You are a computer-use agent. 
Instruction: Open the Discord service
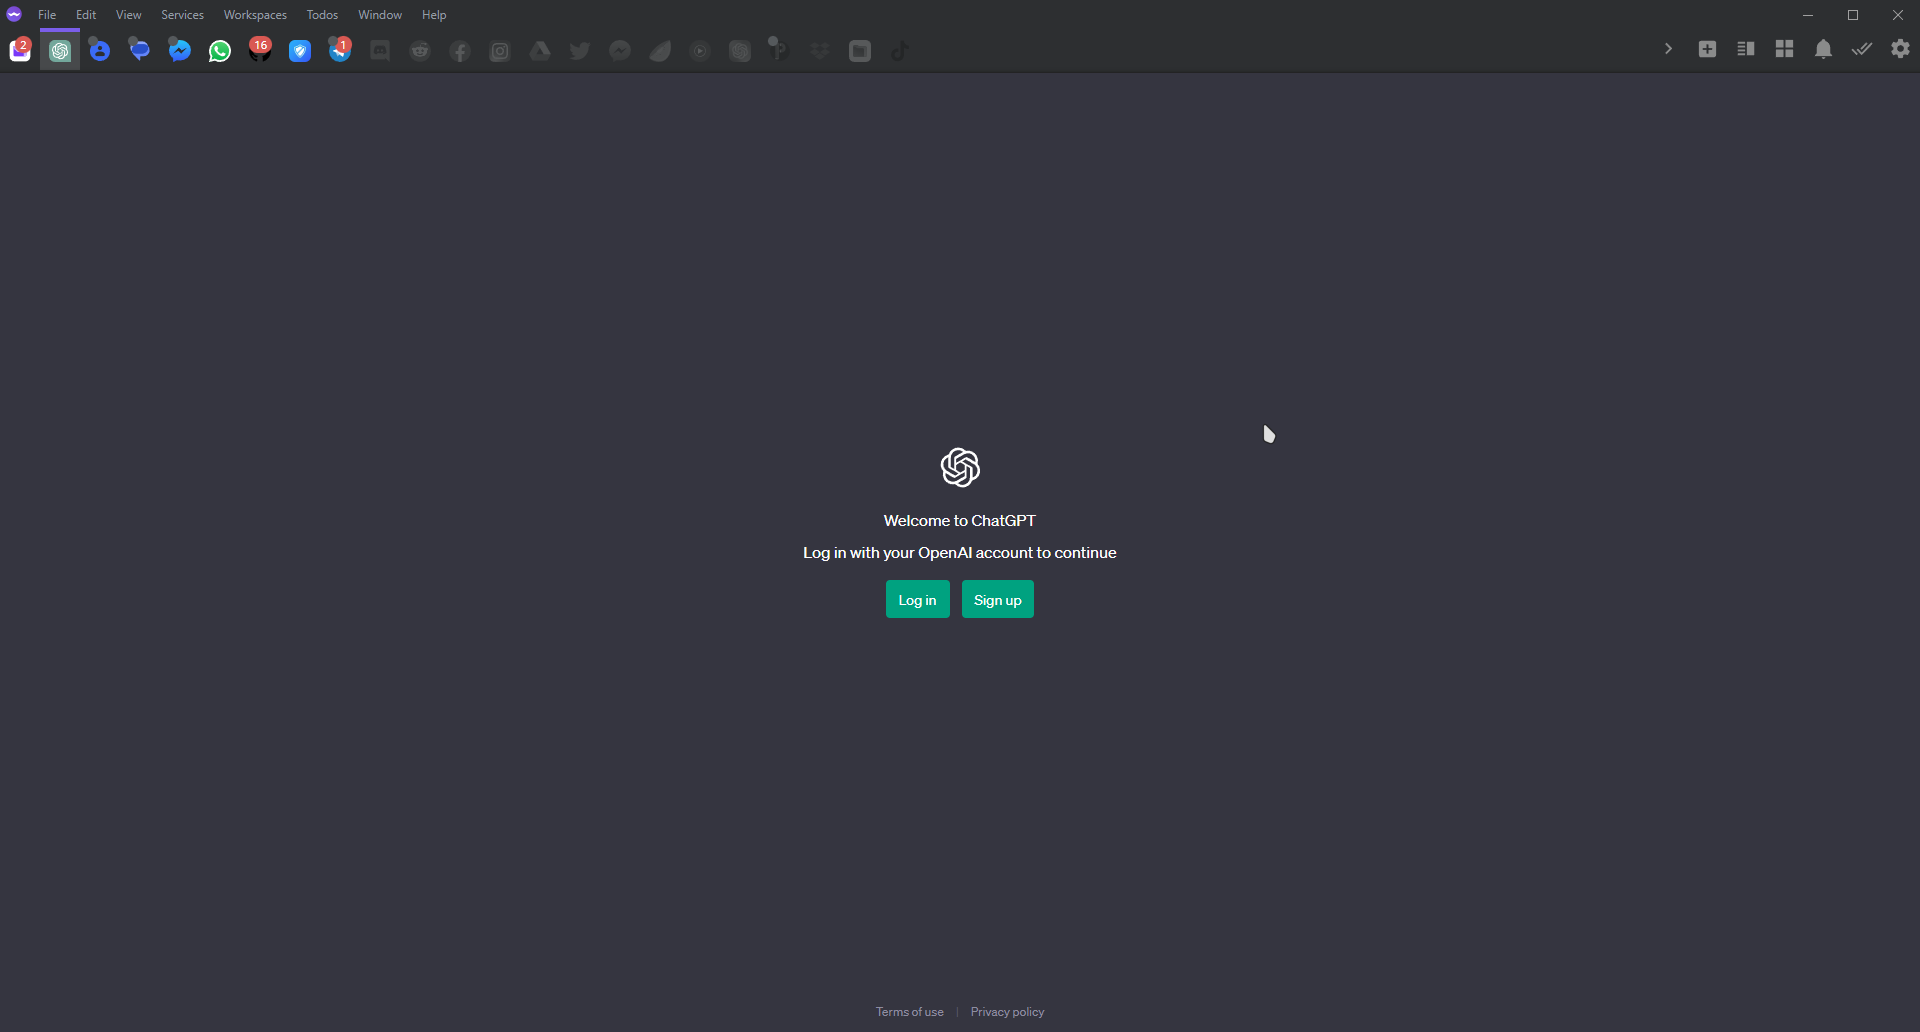[x=380, y=50]
